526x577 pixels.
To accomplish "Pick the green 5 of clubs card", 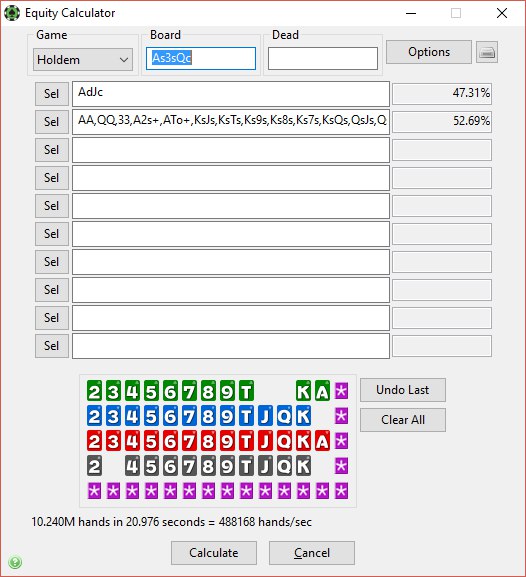I will (151, 391).
